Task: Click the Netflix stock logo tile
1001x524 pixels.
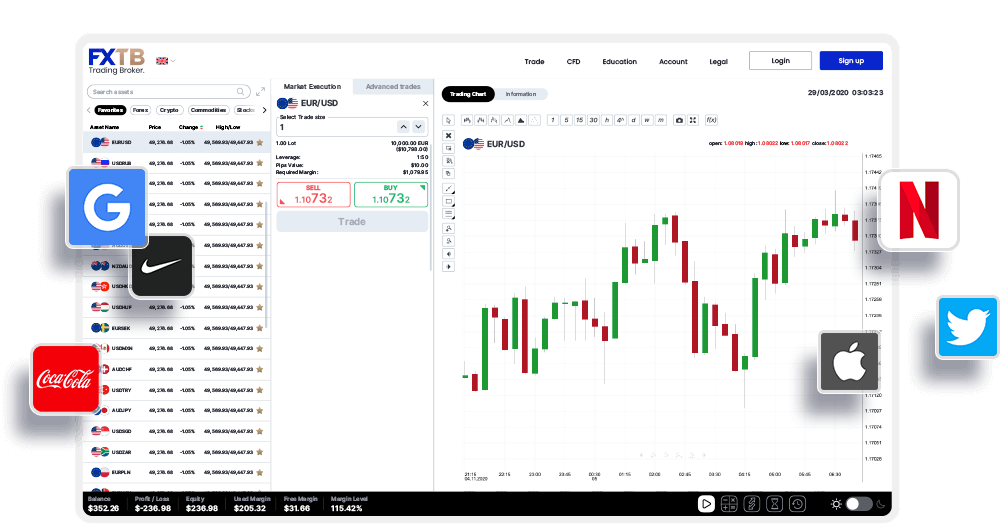Action: pos(919,210)
